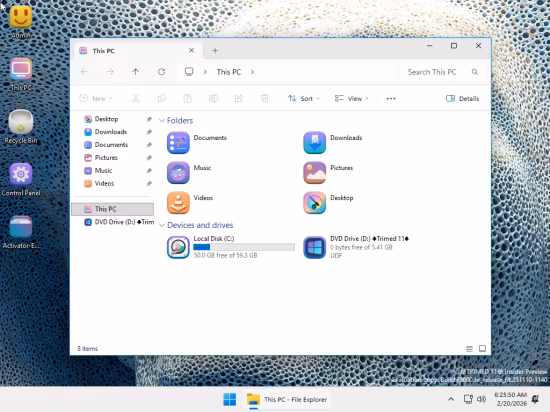Select the Videos folder icon
This screenshot has height=412, width=550.
[178, 203]
